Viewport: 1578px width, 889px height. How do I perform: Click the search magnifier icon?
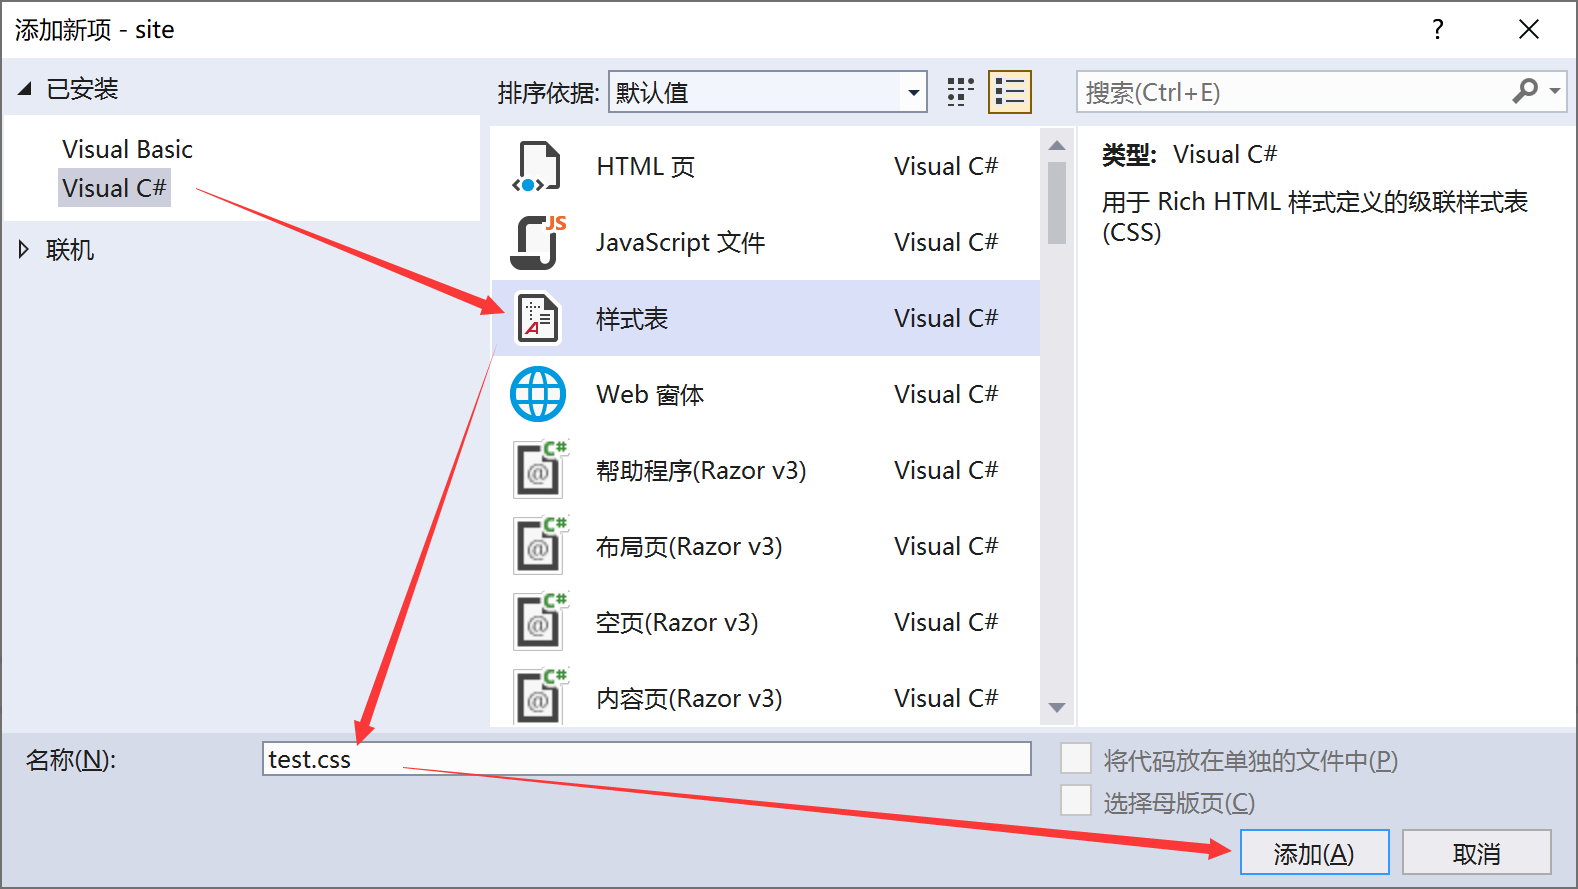1524,92
